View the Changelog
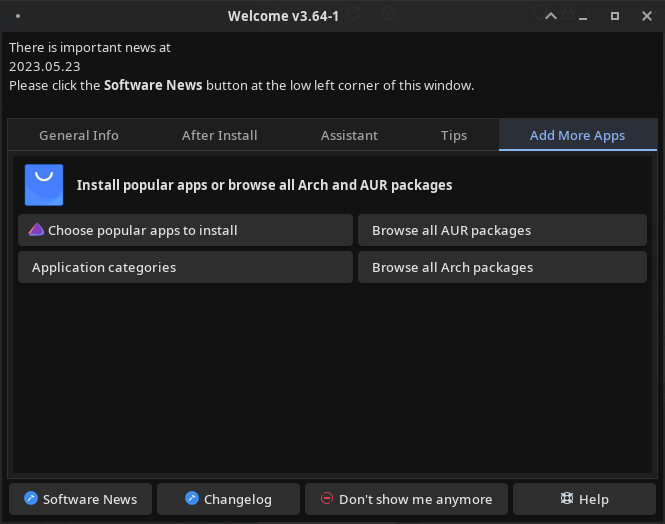The image size is (665, 524). pos(229,499)
